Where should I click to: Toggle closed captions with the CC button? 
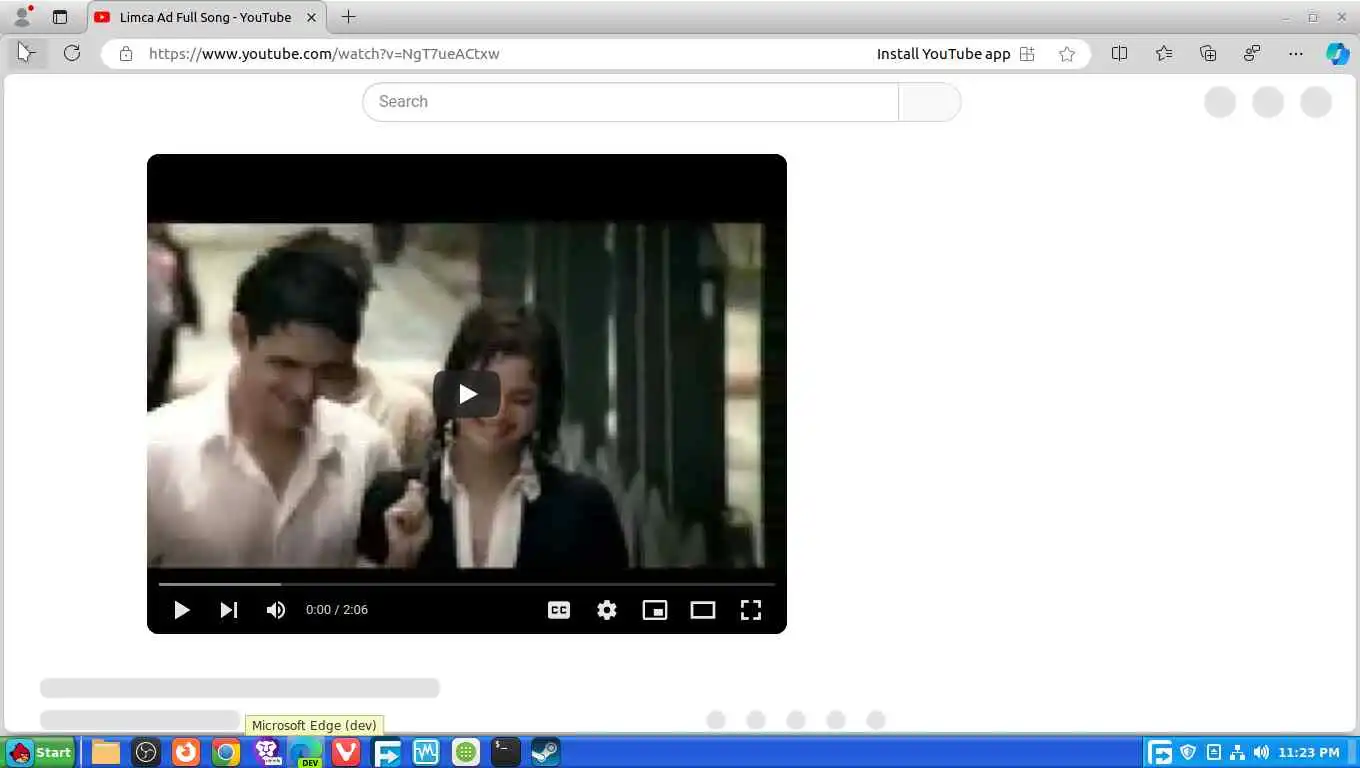click(x=559, y=610)
